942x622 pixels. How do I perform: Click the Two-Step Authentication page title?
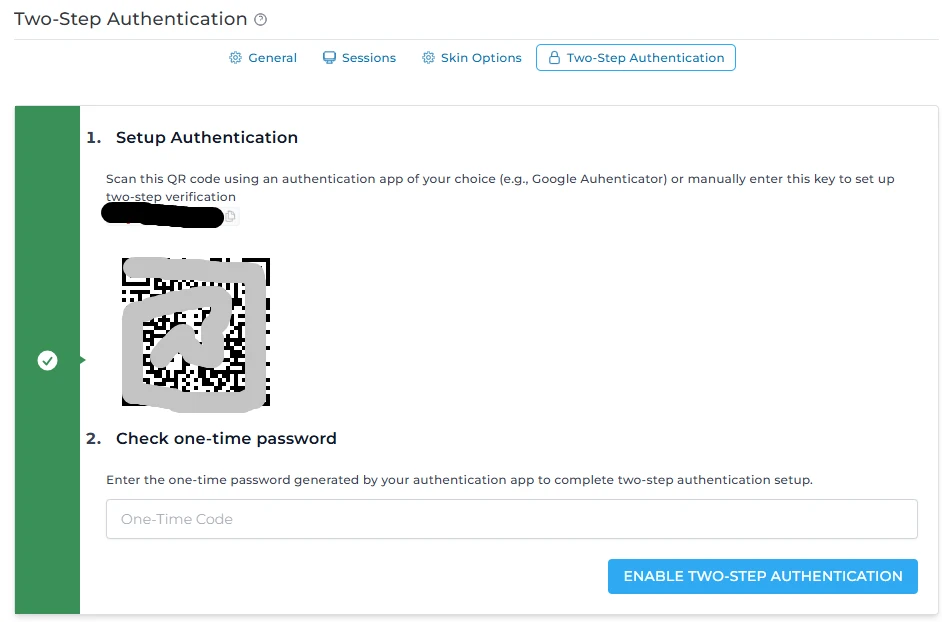[x=130, y=19]
